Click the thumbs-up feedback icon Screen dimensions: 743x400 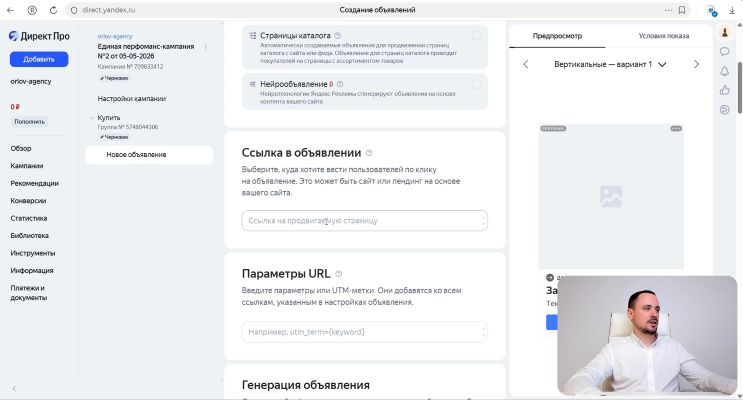[x=725, y=90]
